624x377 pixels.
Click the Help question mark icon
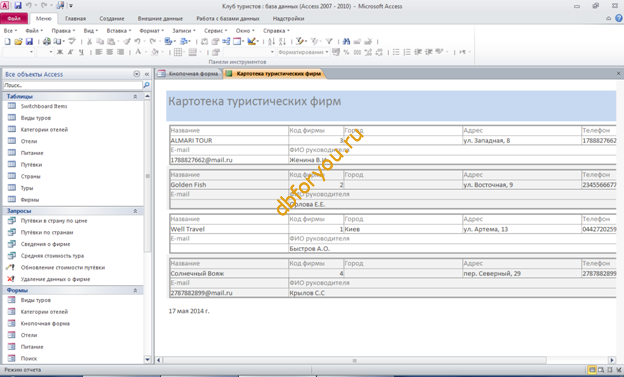619,18
